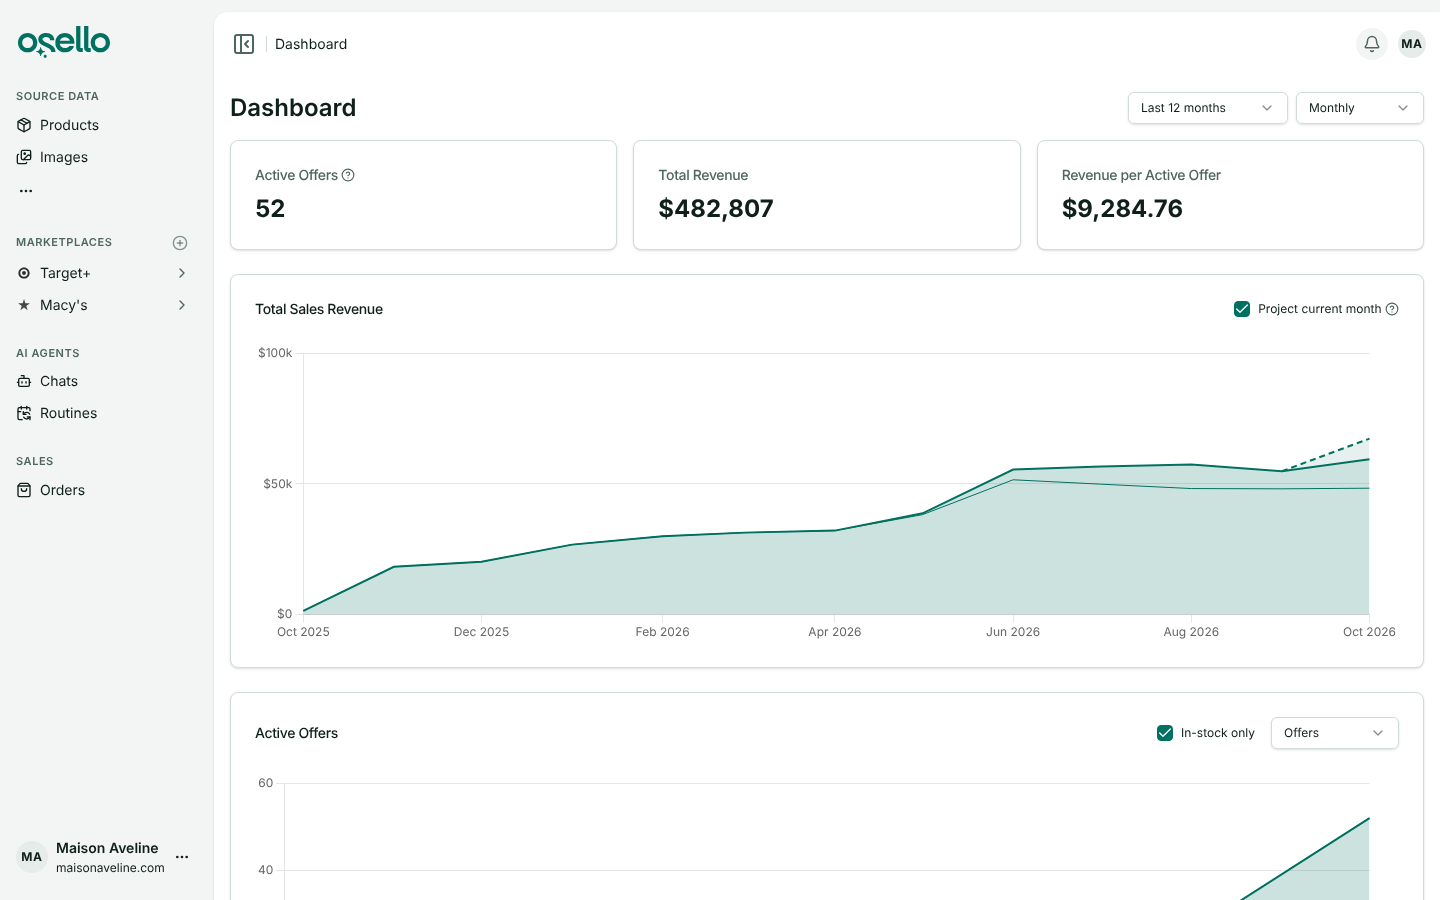Click the Osello logo
The width and height of the screenshot is (1440, 900).
pos(64,42)
